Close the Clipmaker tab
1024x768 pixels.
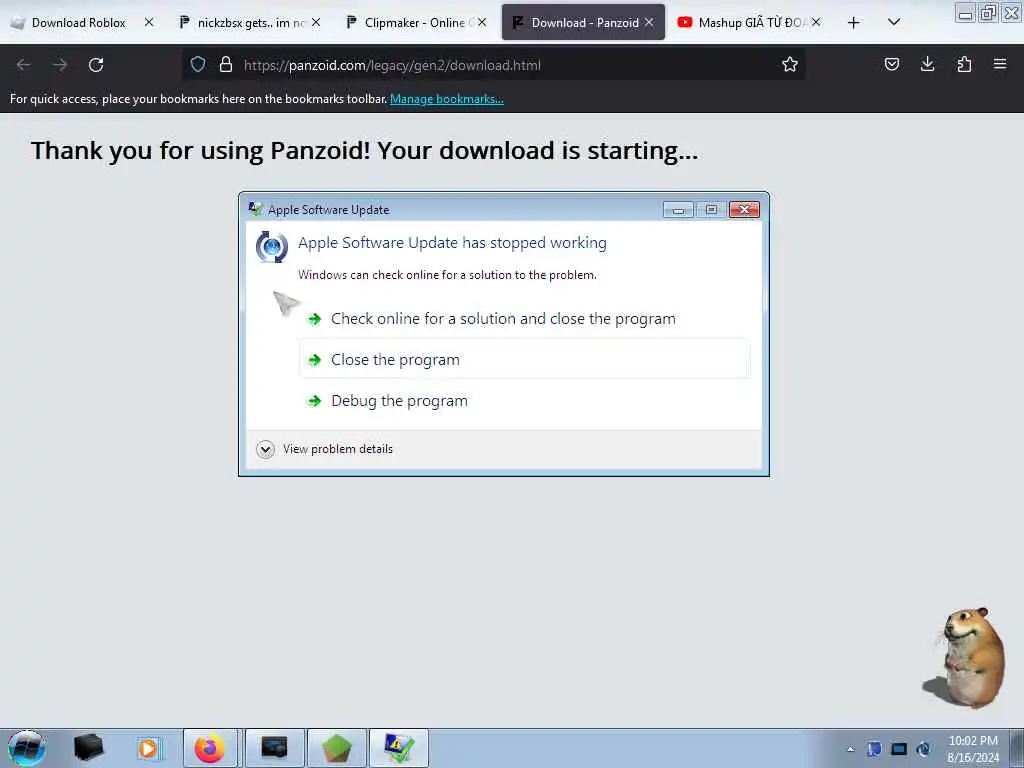tap(482, 22)
